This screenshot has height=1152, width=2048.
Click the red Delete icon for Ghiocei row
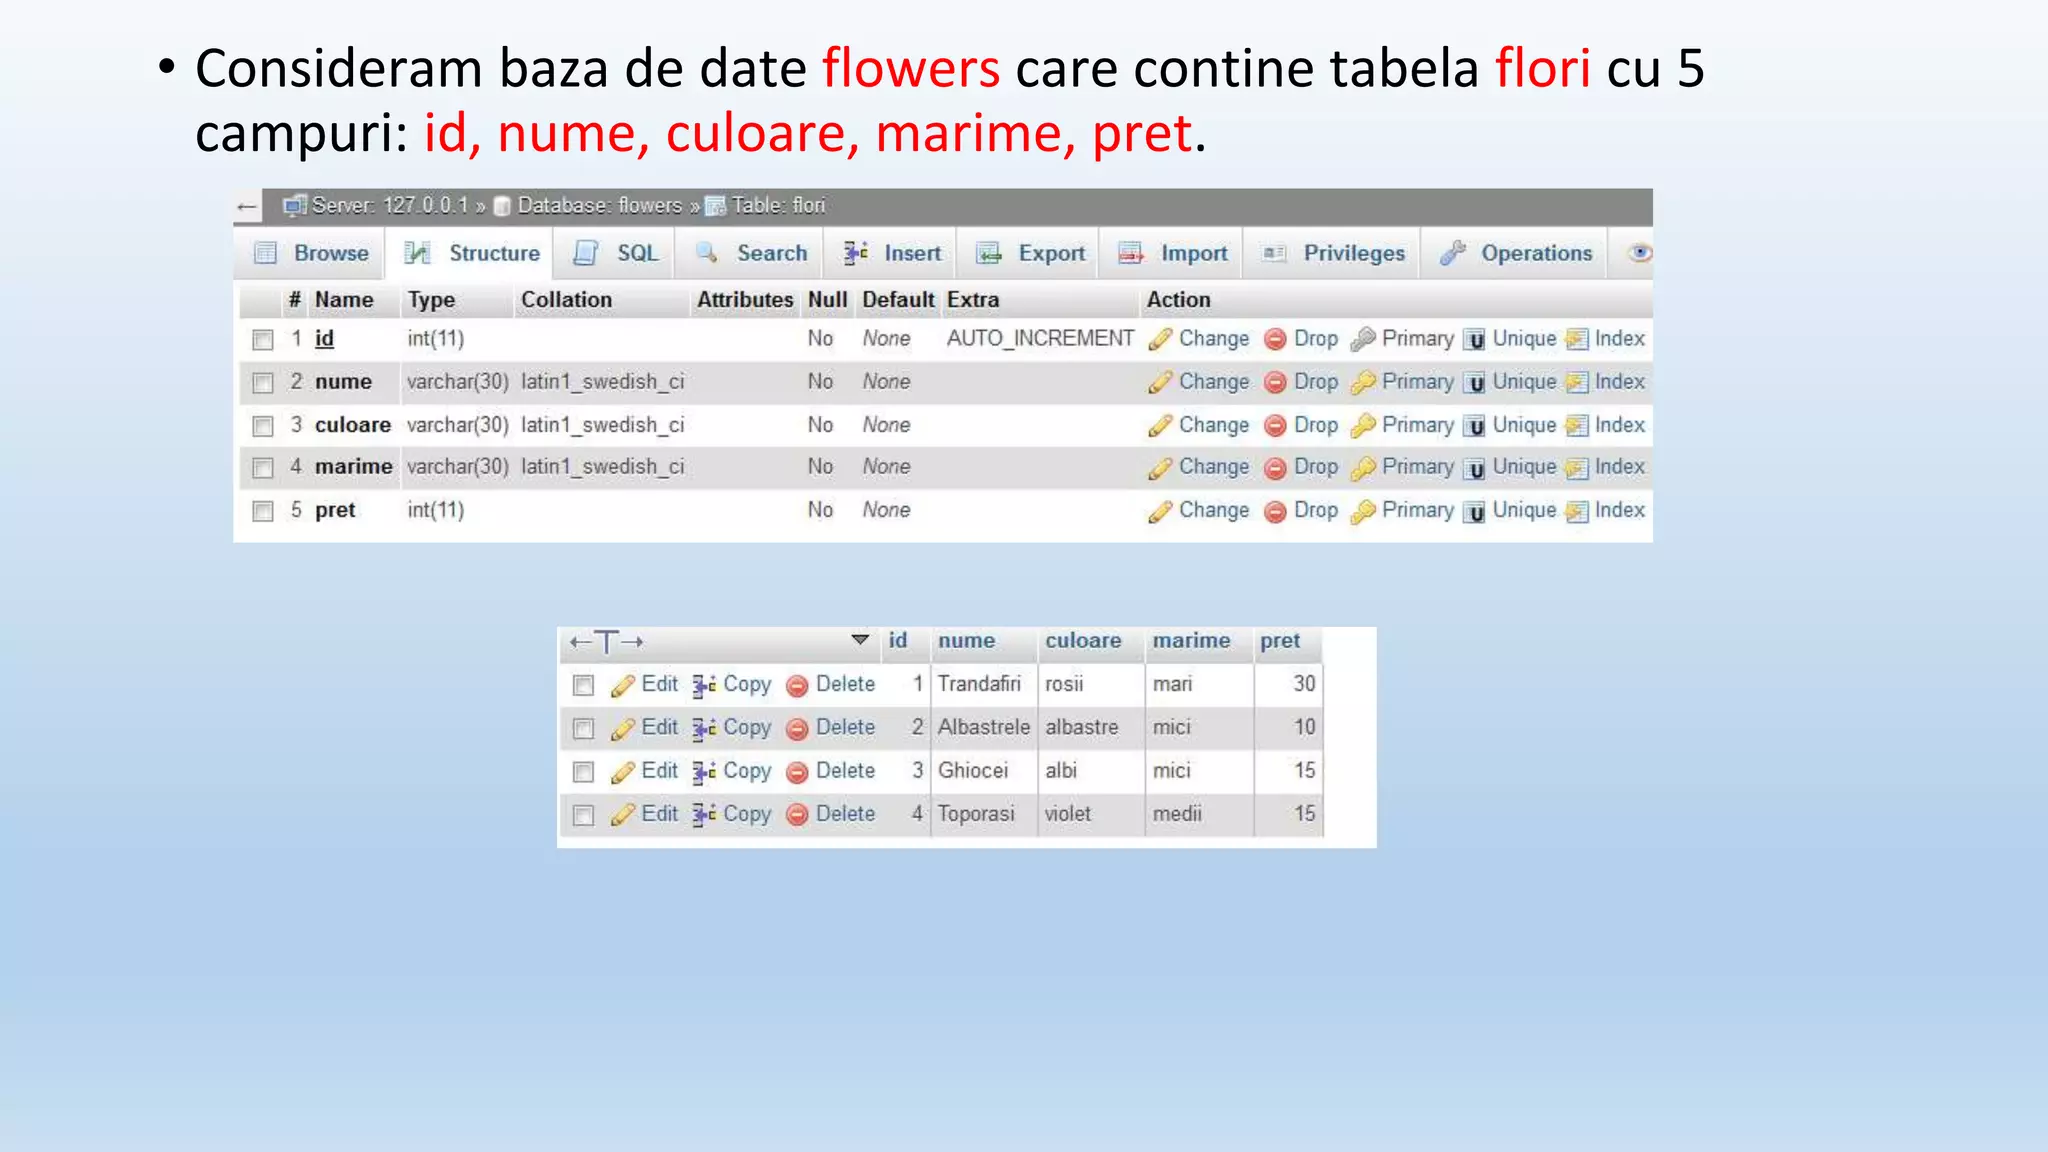point(797,772)
